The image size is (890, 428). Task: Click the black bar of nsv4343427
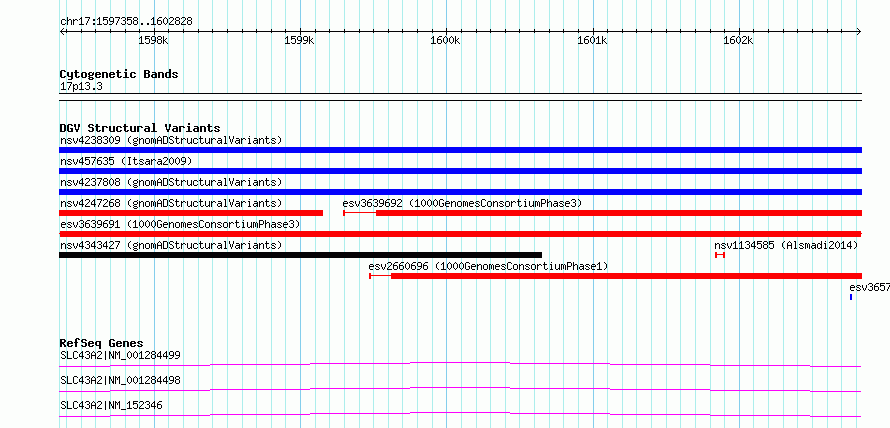click(x=301, y=255)
